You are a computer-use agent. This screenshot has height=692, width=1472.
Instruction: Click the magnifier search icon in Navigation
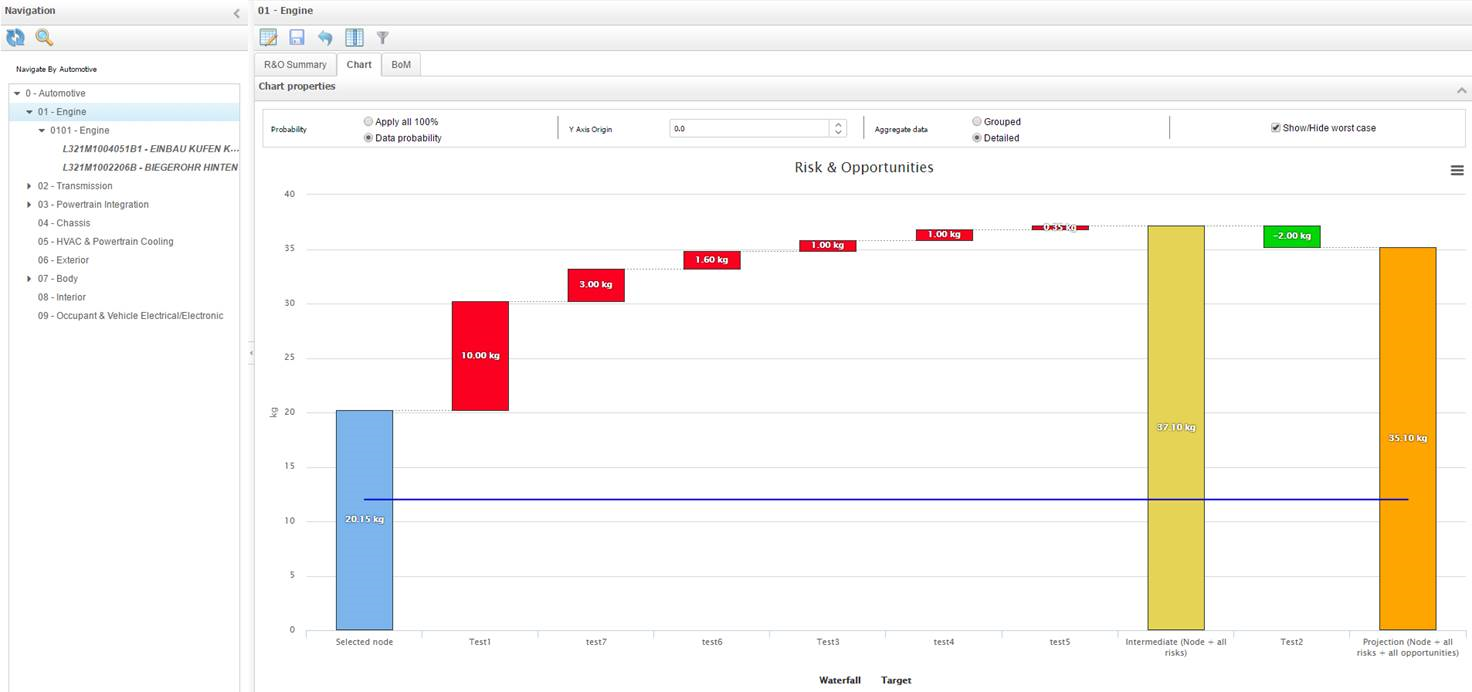pyautogui.click(x=44, y=38)
